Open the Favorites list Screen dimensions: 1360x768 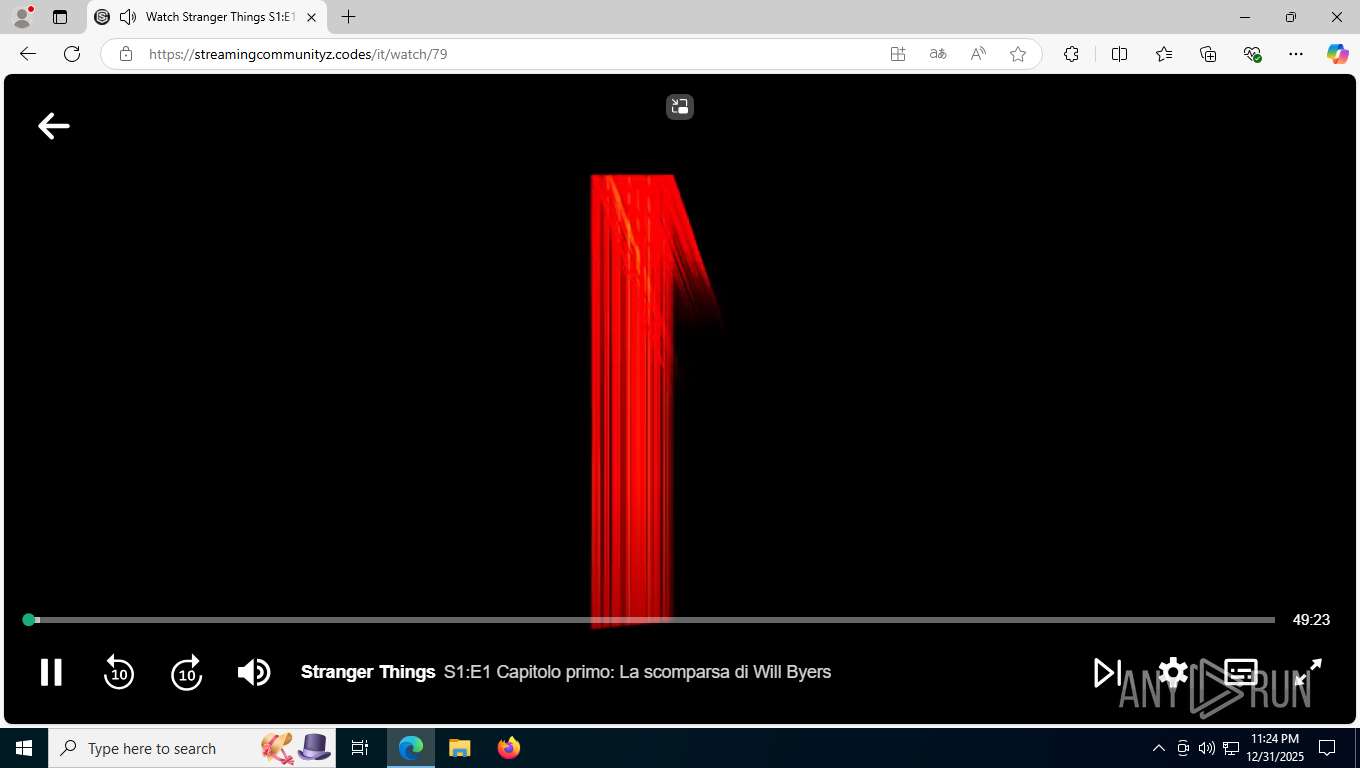pyautogui.click(x=1164, y=54)
